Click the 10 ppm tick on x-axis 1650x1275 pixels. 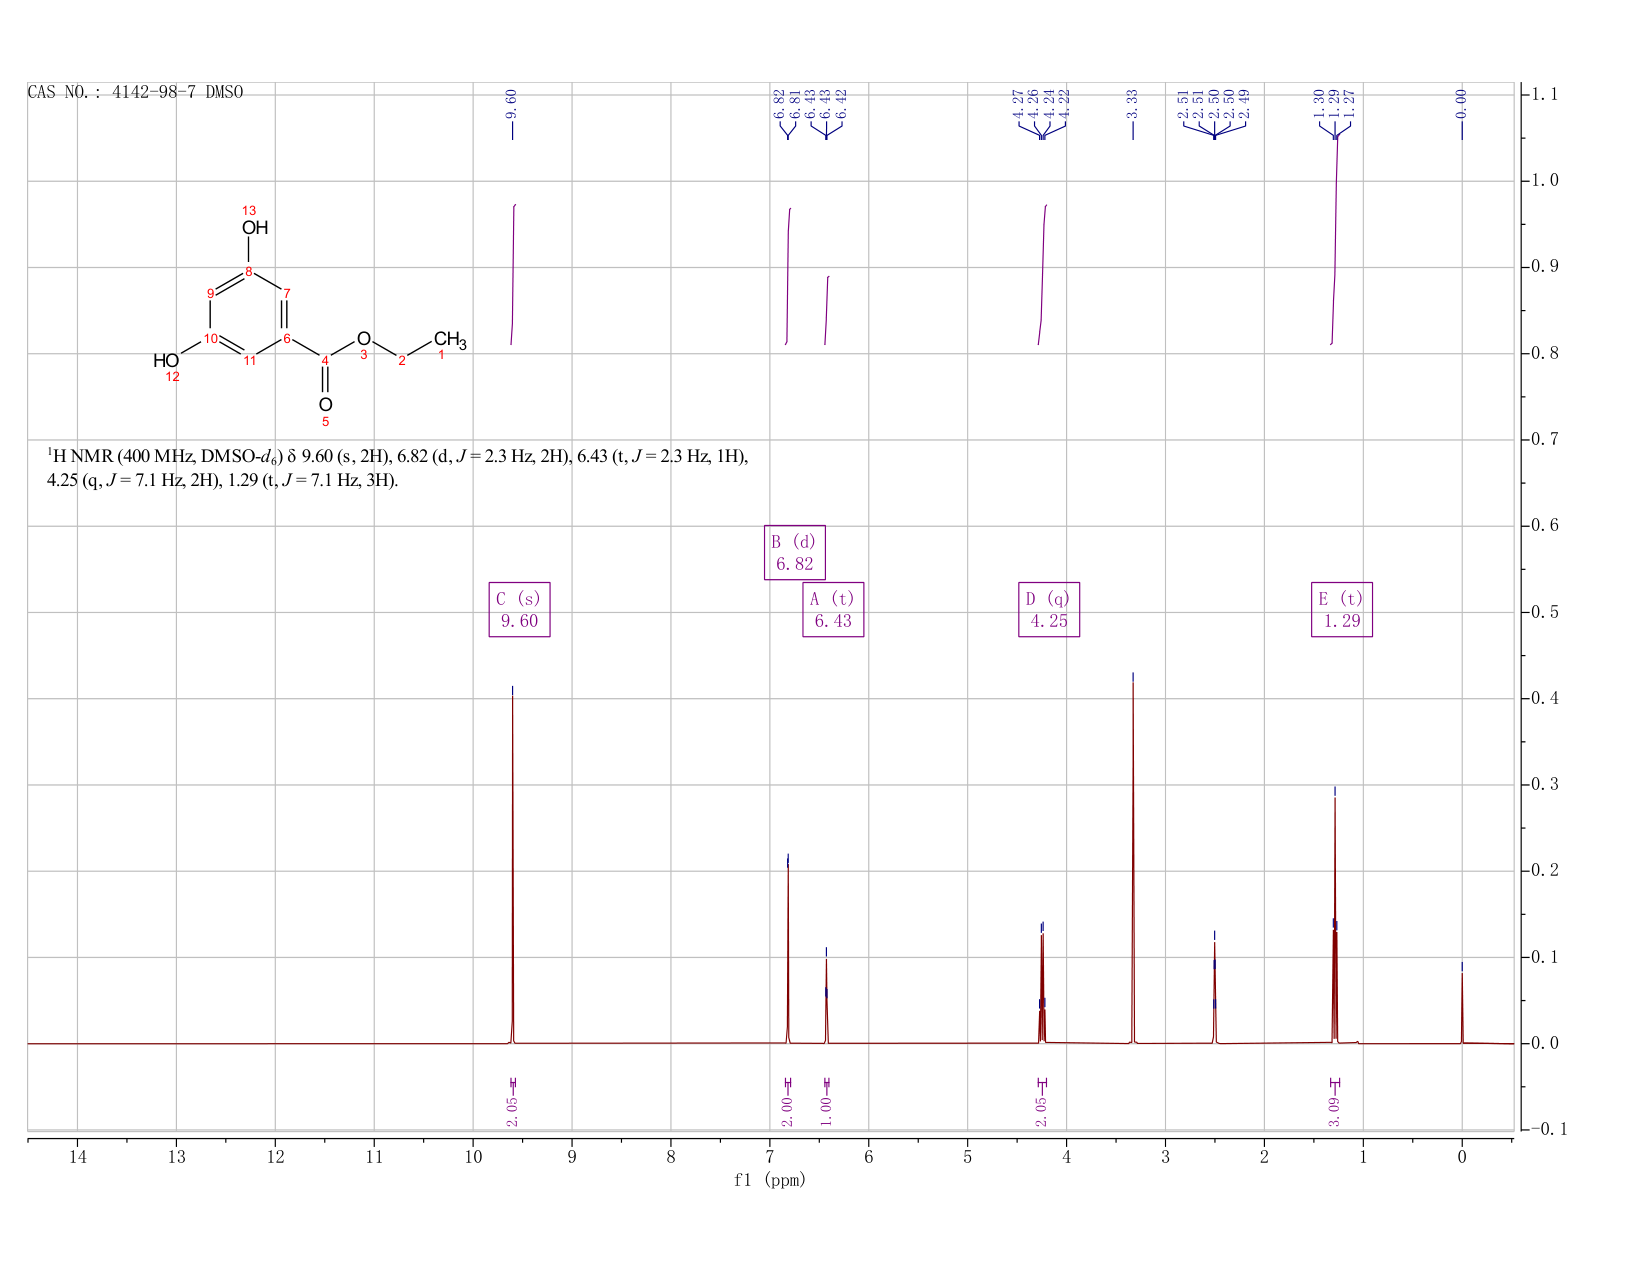(x=473, y=1157)
